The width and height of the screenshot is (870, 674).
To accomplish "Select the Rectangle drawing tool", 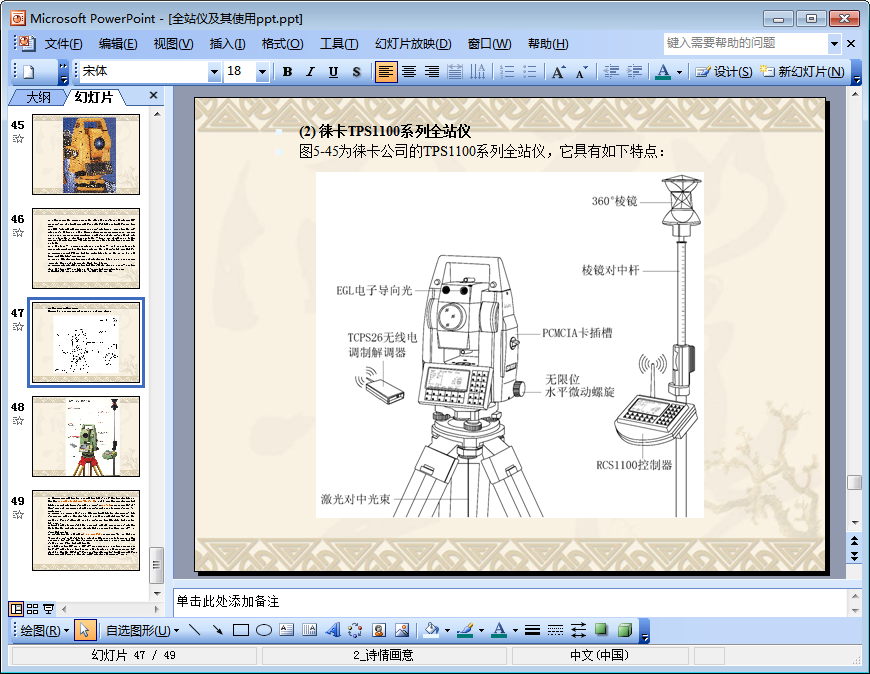I will click(241, 630).
